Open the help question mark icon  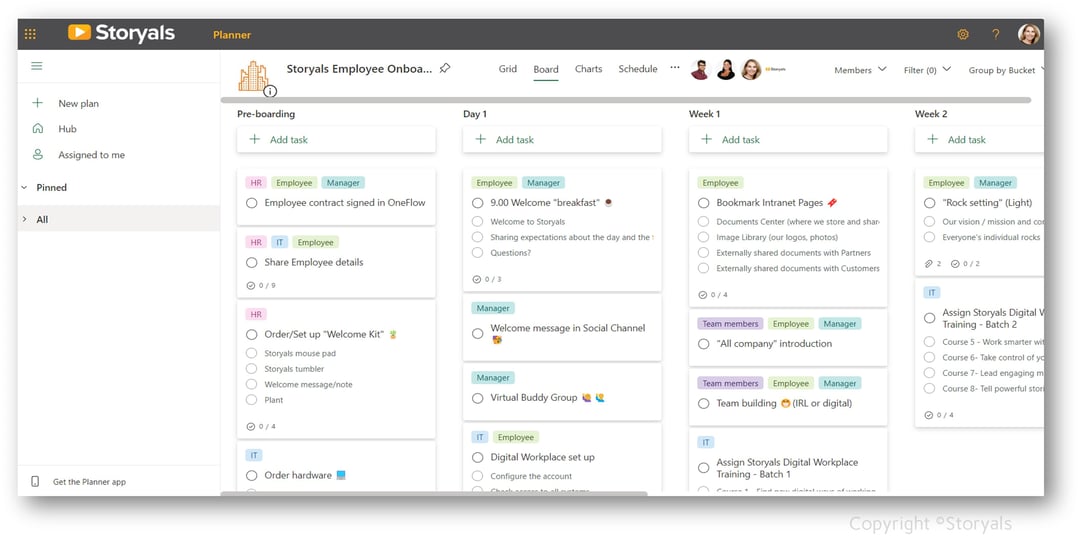point(995,34)
